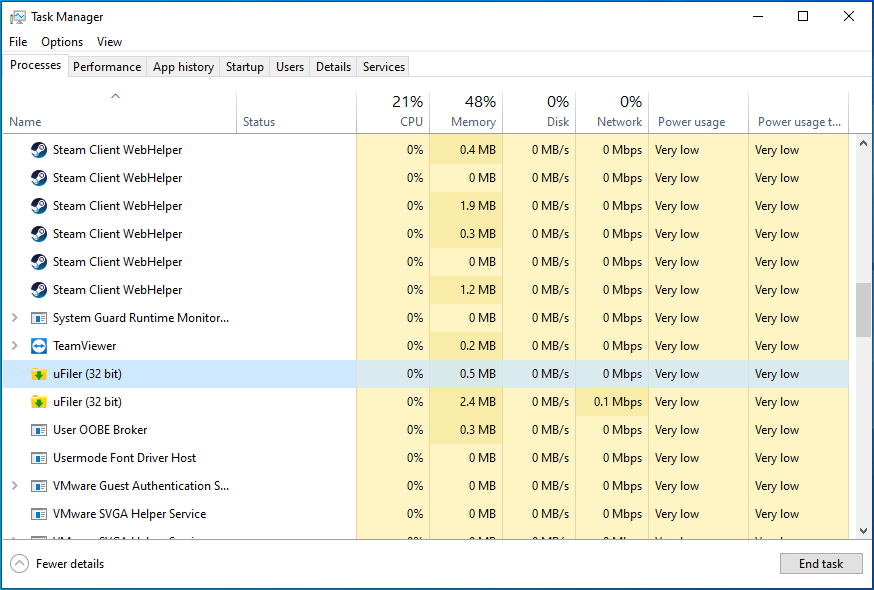The width and height of the screenshot is (874, 590).
Task: Click the TeamViewer process icon
Action: 39,346
